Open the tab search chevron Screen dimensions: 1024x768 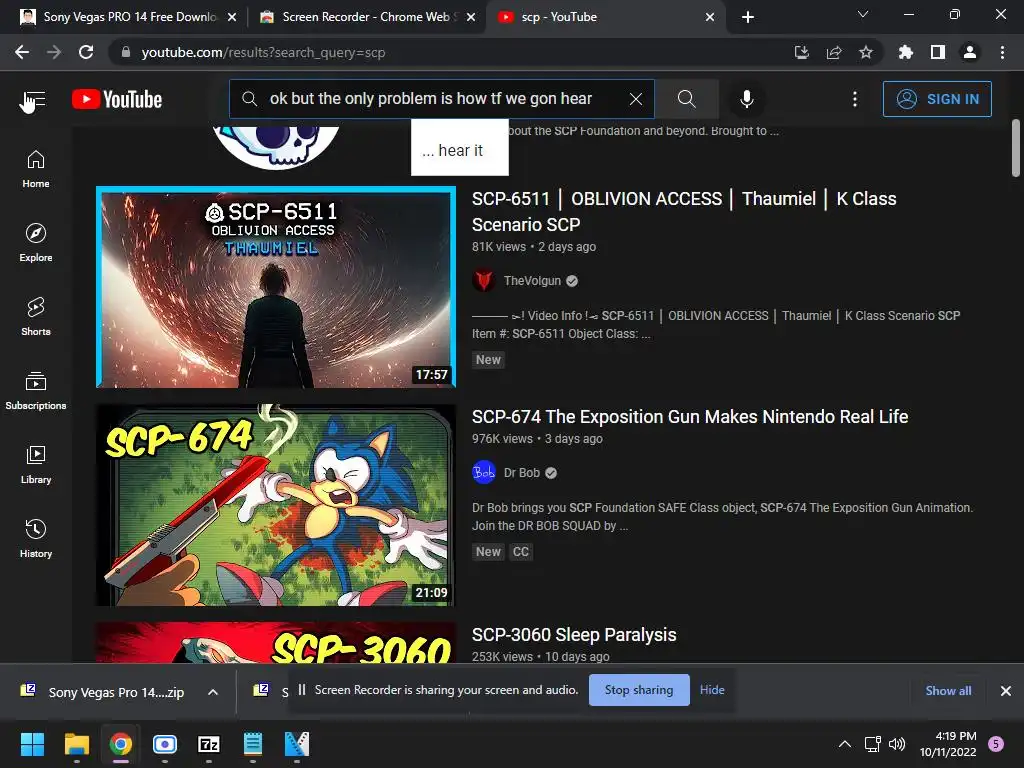coord(863,14)
